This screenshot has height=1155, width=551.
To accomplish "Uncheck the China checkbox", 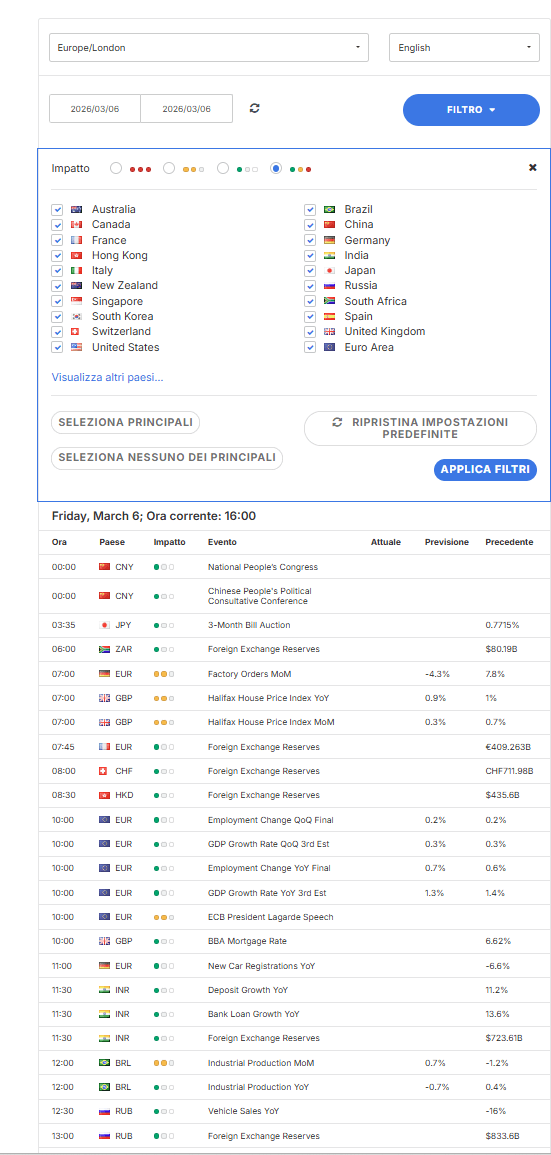I will point(310,225).
